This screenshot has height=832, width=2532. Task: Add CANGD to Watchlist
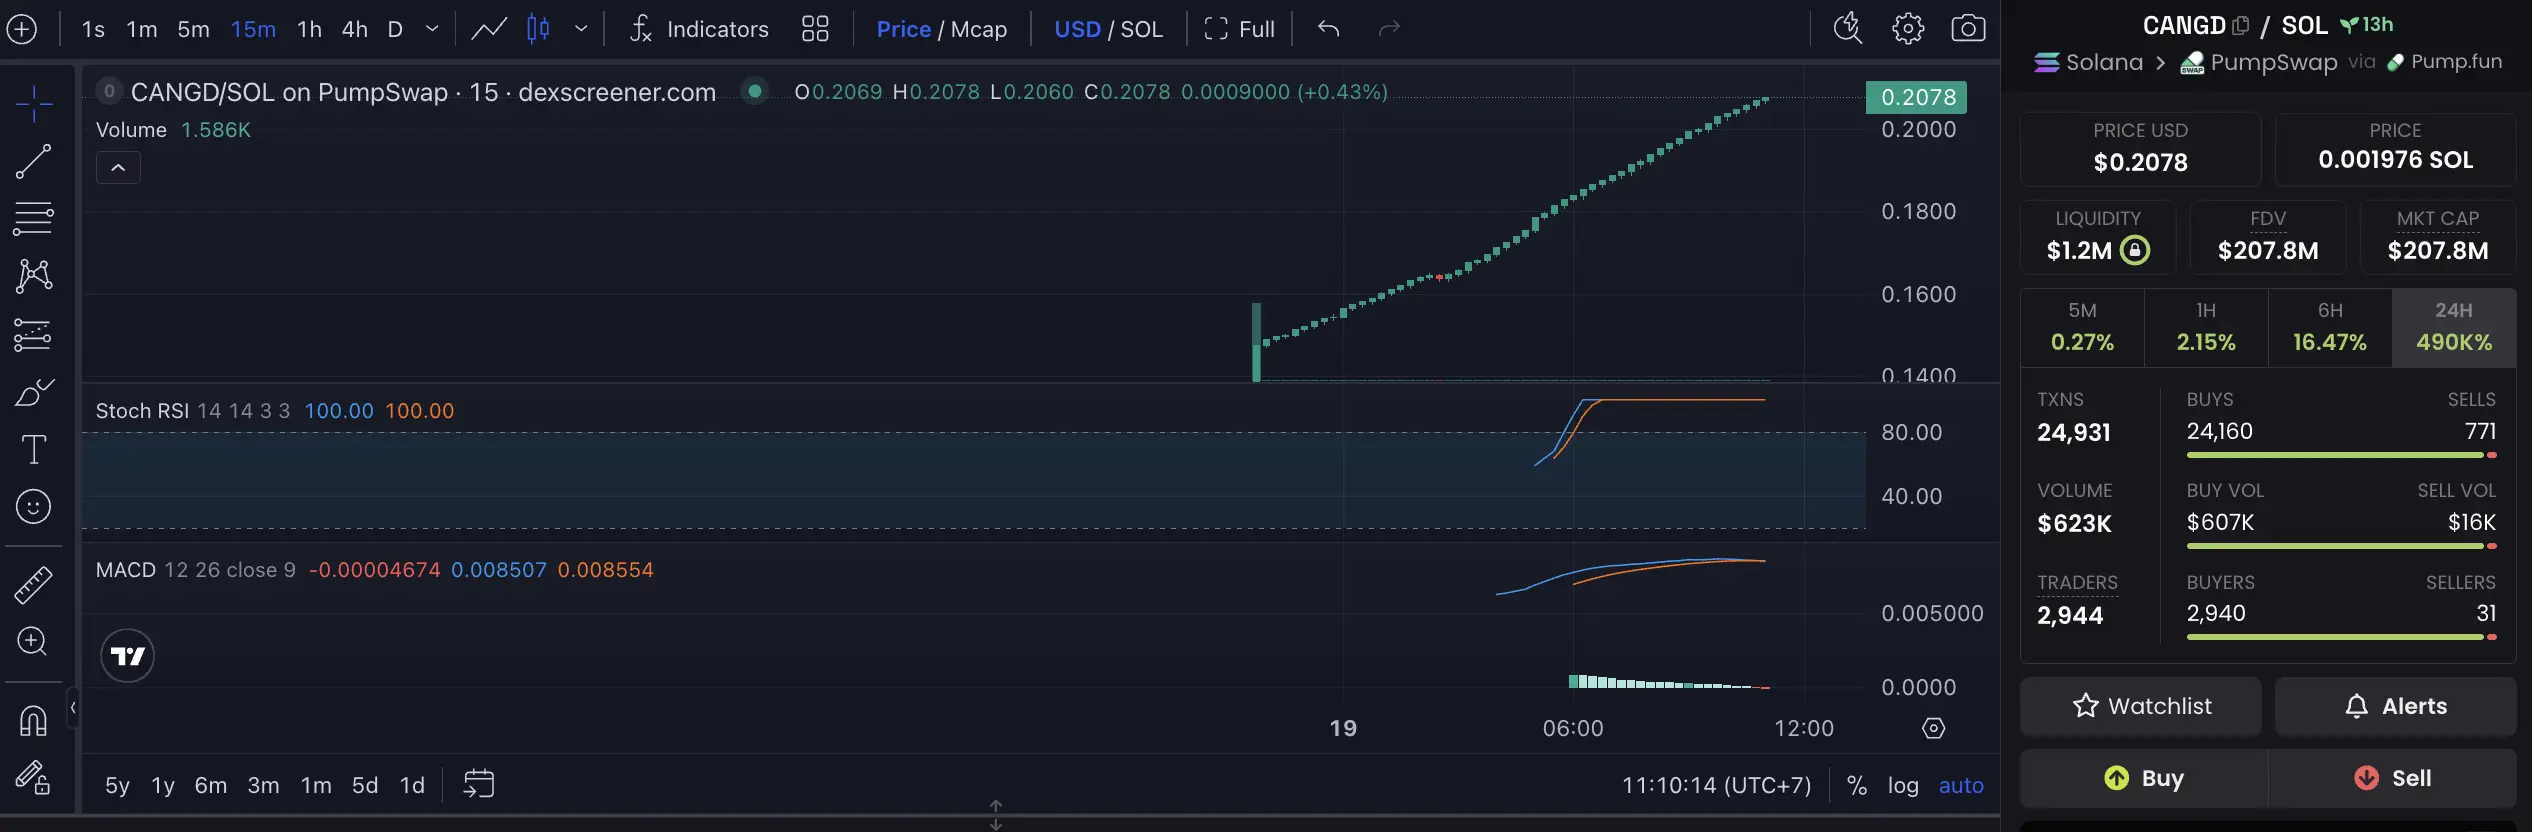2140,706
